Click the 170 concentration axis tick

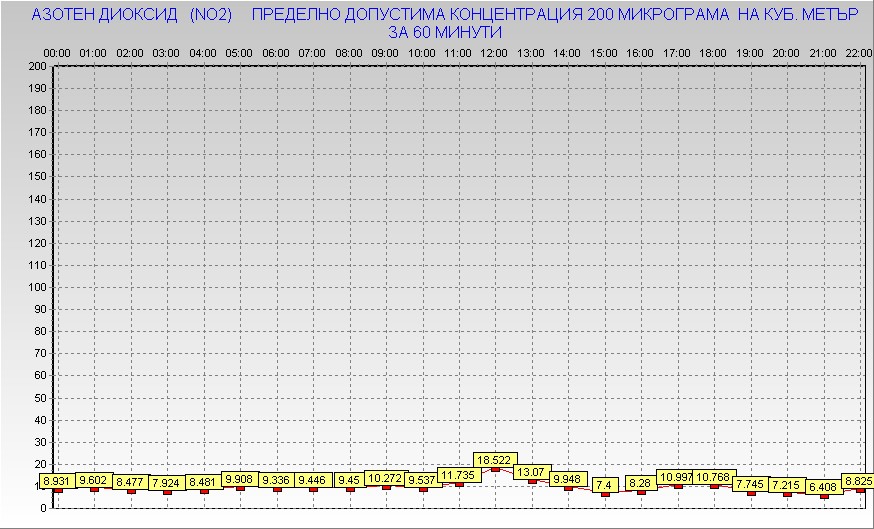37,133
